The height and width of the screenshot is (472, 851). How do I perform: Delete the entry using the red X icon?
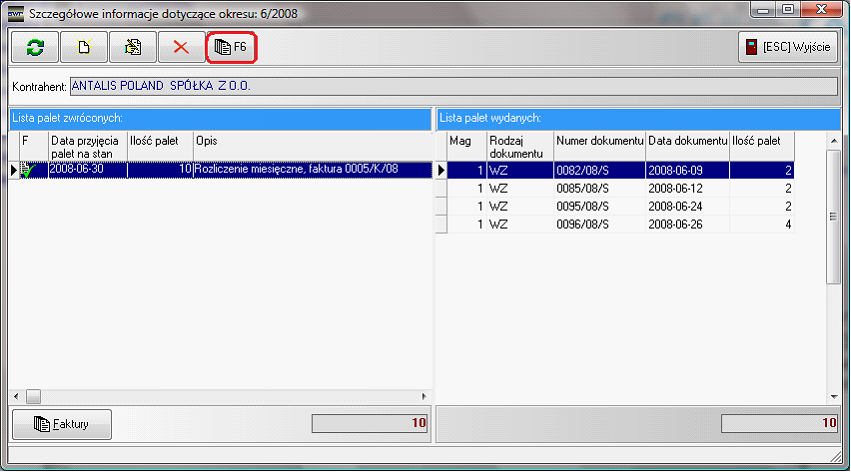(181, 47)
